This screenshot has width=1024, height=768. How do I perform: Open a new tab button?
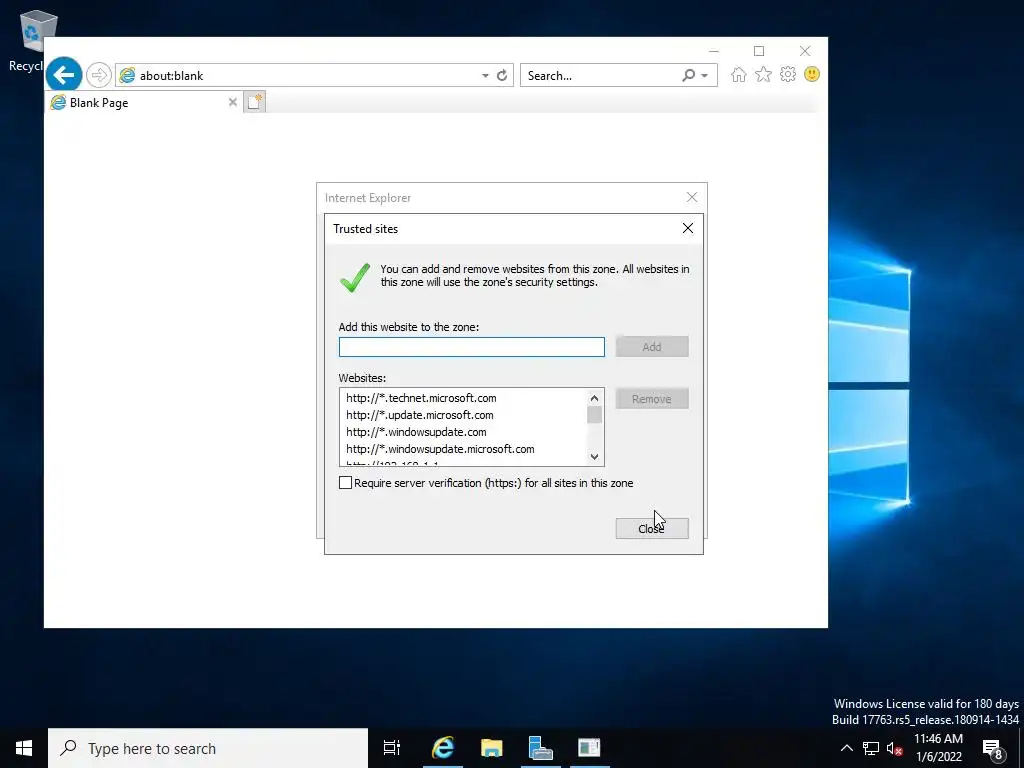coord(255,102)
